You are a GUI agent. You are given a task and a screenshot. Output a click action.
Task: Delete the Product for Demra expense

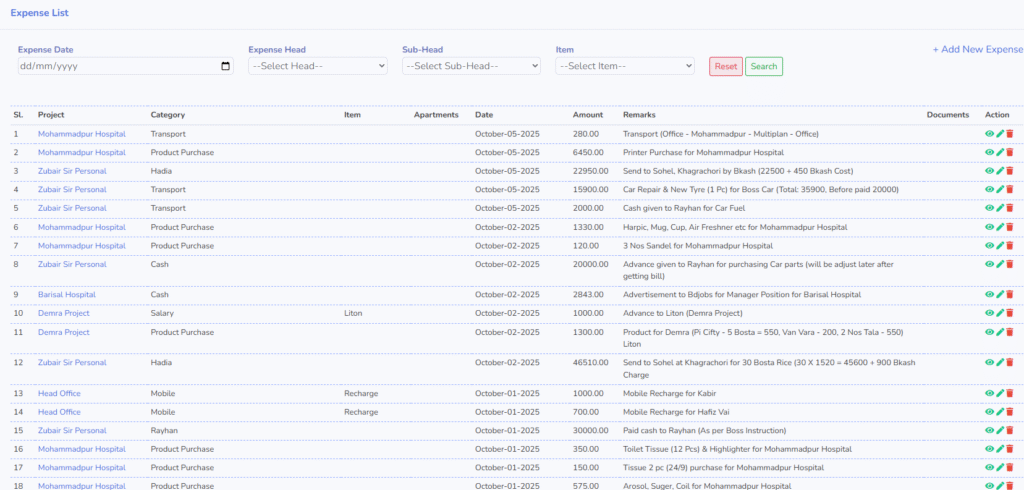click(x=1010, y=332)
